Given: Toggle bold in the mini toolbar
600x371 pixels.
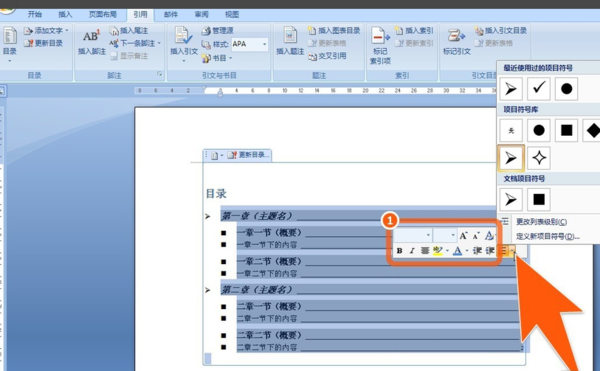Looking at the screenshot, I should [399, 251].
